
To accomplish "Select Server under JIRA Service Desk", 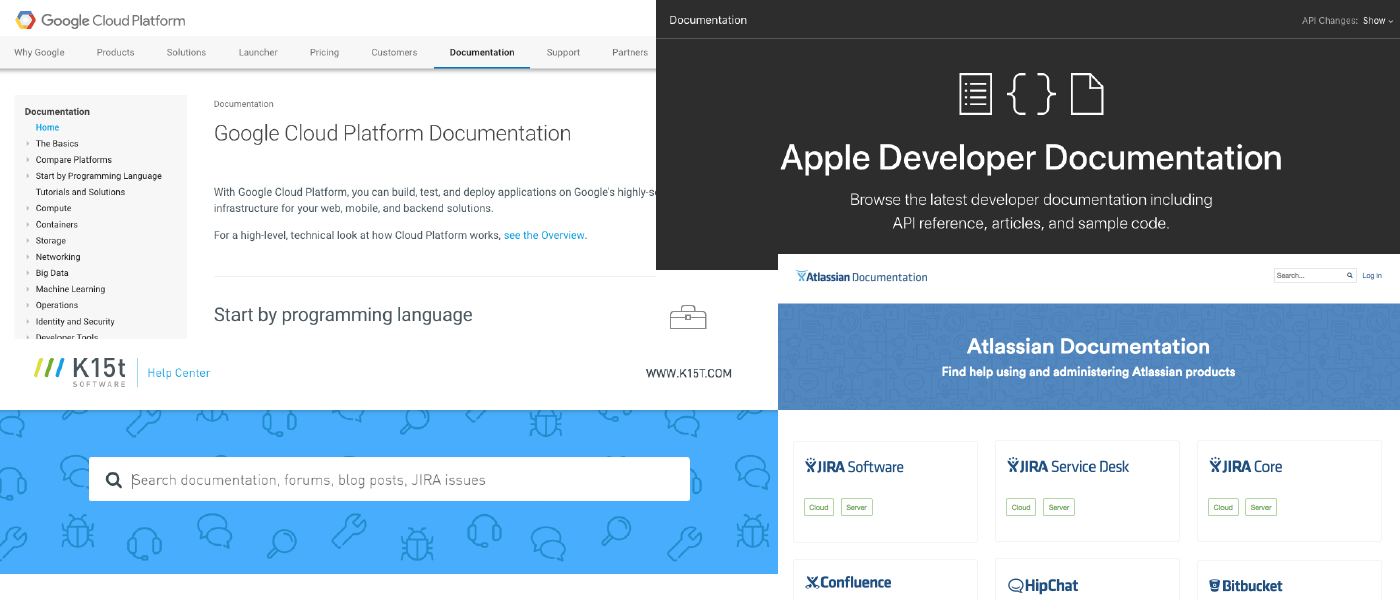I will coord(1059,507).
